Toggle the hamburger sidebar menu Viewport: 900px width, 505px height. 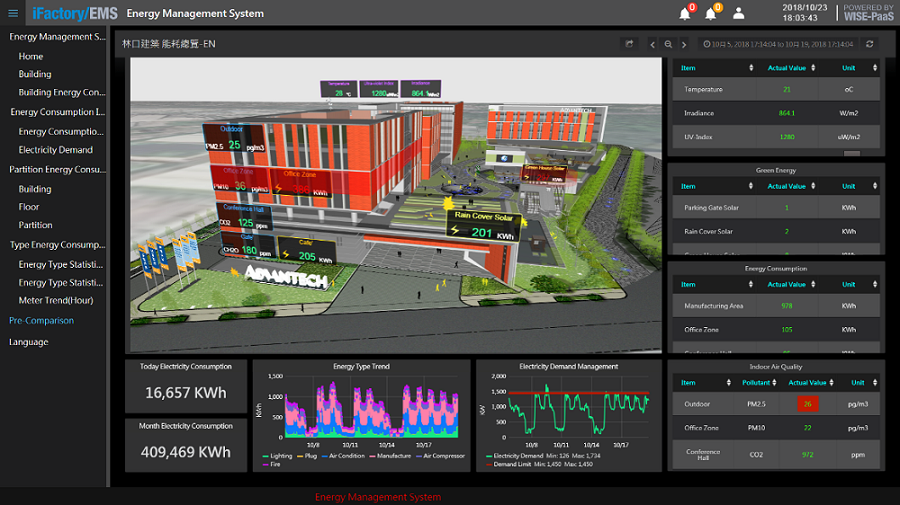tap(13, 13)
